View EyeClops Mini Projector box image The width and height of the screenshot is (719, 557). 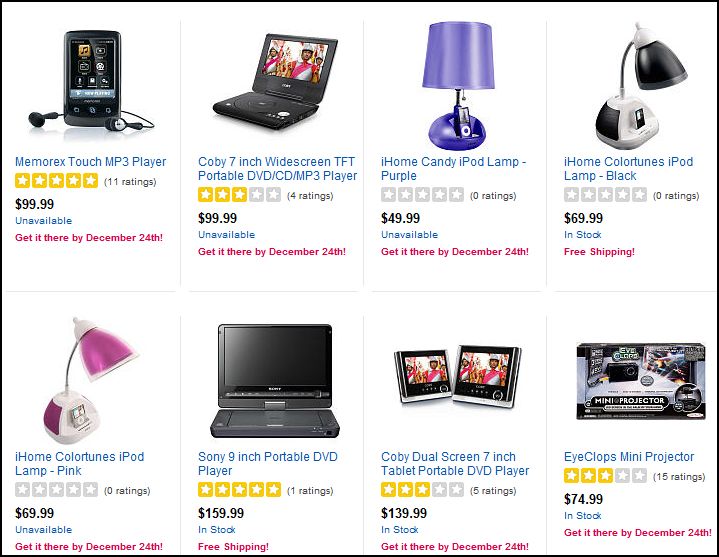pos(641,381)
